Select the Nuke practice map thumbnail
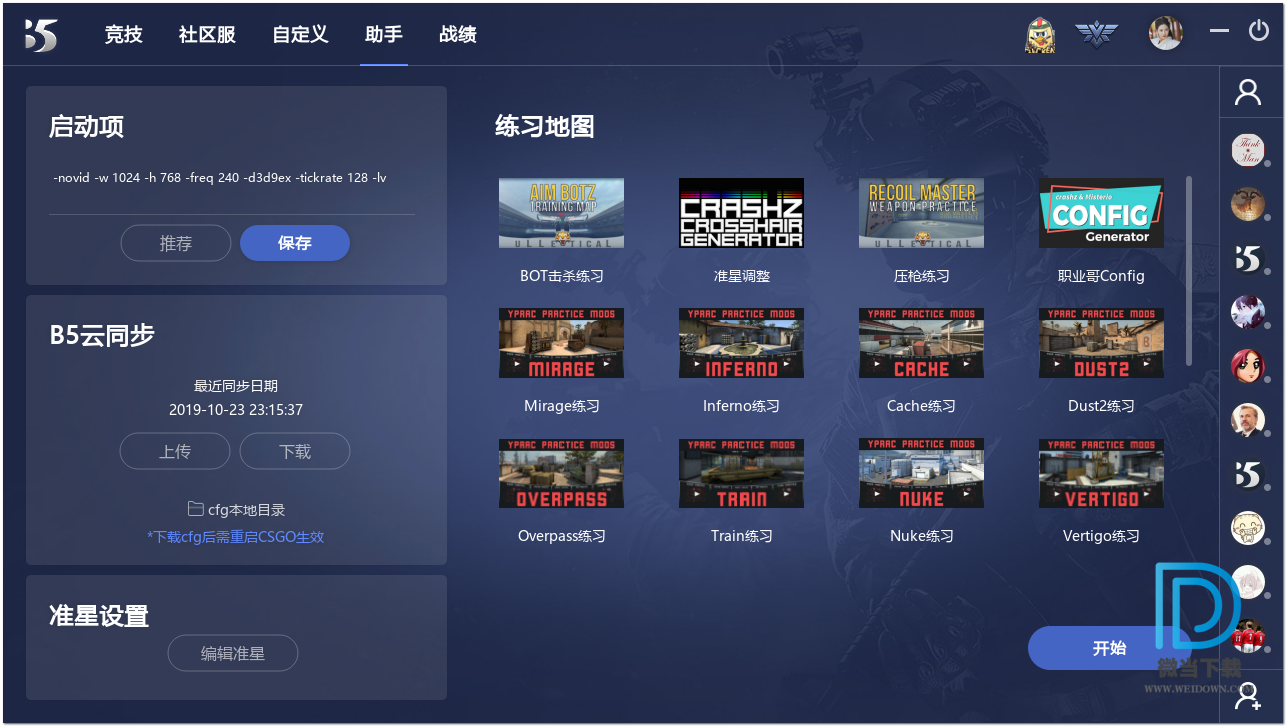 921,473
